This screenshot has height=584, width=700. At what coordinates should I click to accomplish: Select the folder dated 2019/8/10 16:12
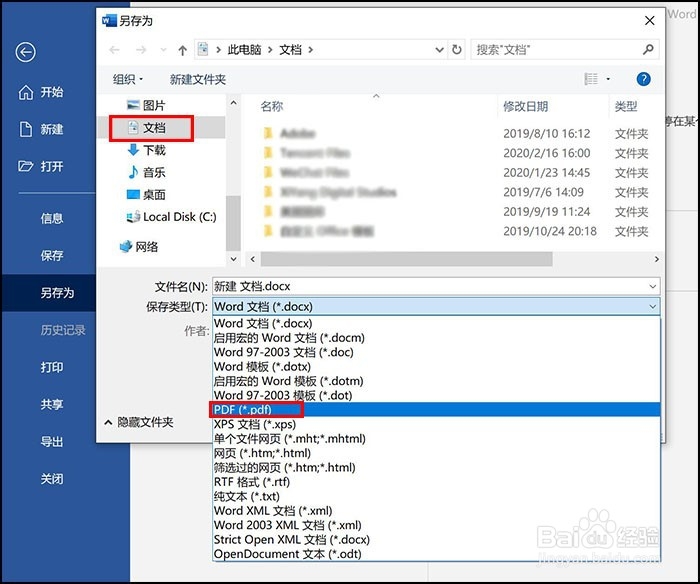[454, 133]
